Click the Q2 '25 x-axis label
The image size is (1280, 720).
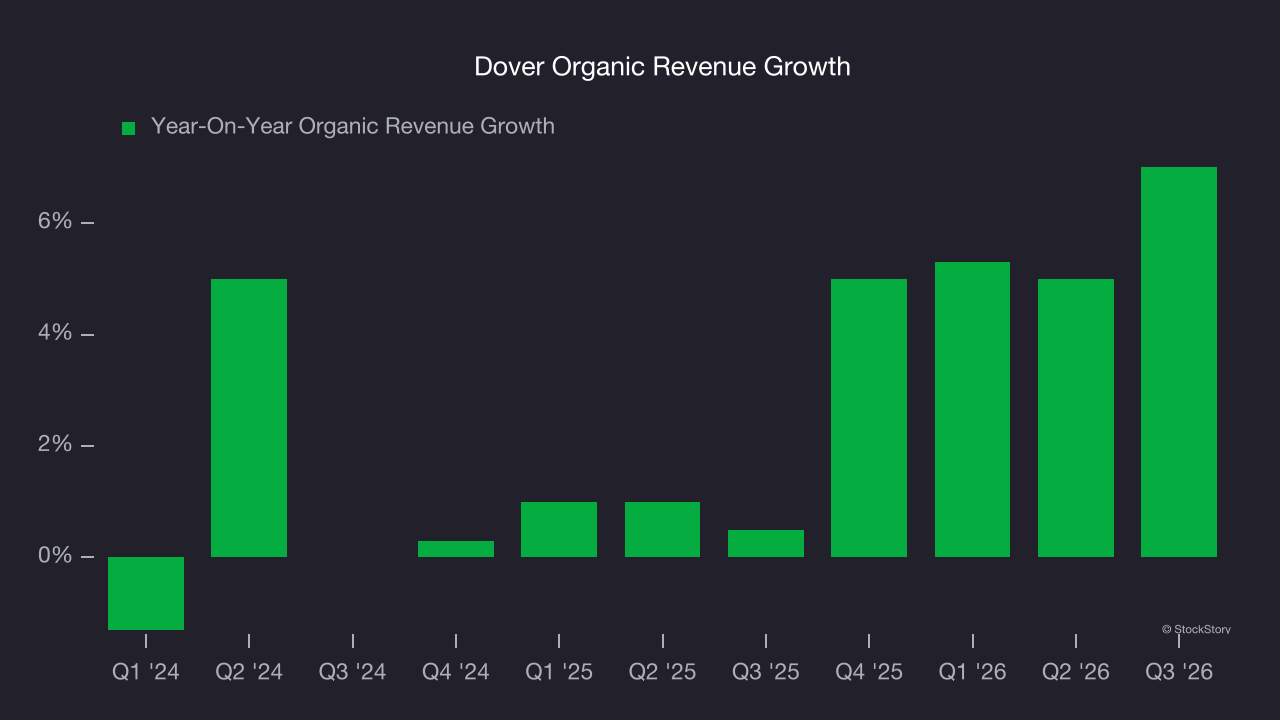pyautogui.click(x=662, y=672)
